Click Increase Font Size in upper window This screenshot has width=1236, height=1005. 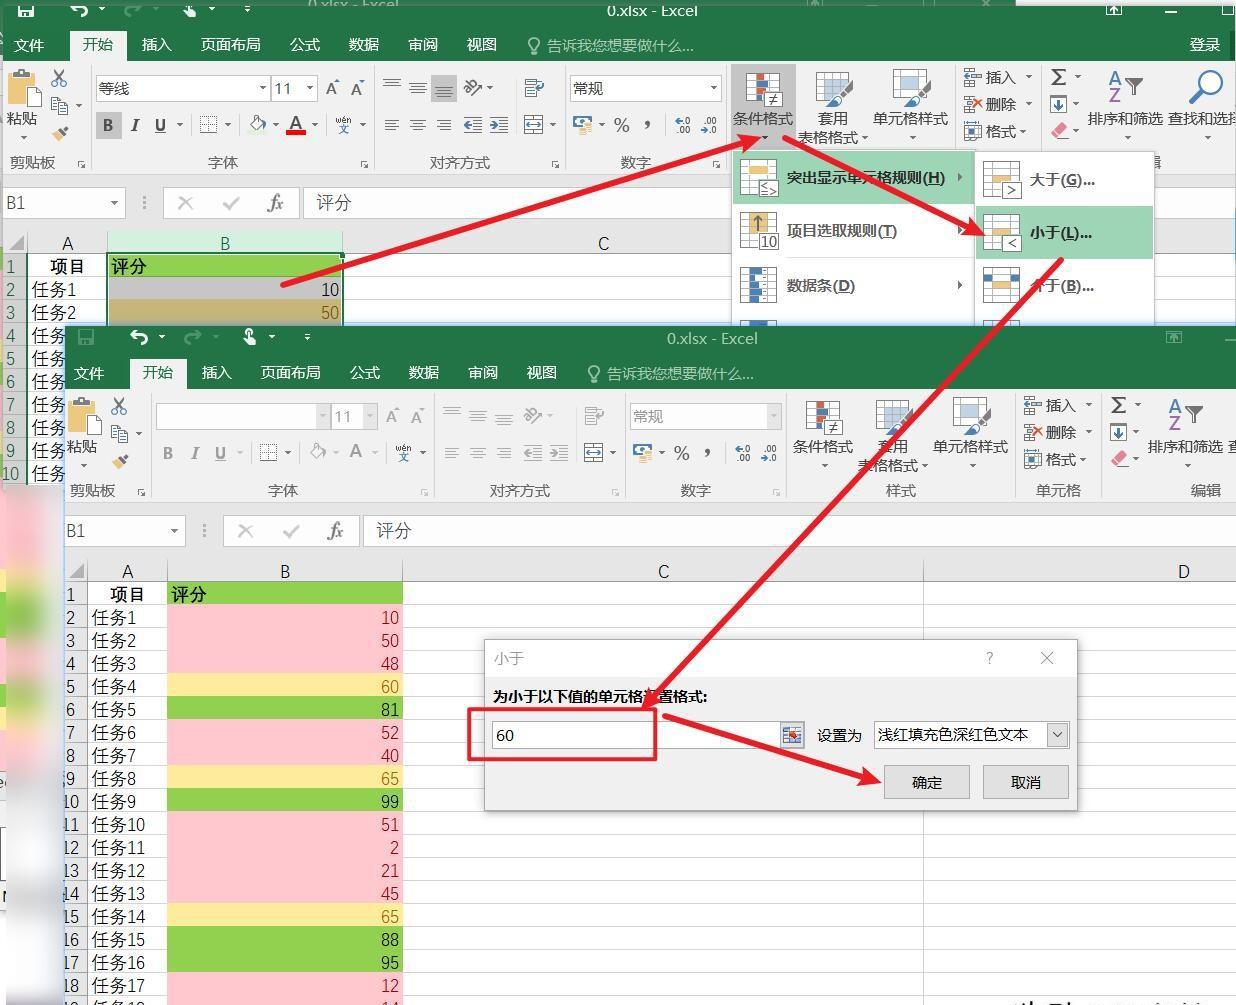(x=333, y=89)
